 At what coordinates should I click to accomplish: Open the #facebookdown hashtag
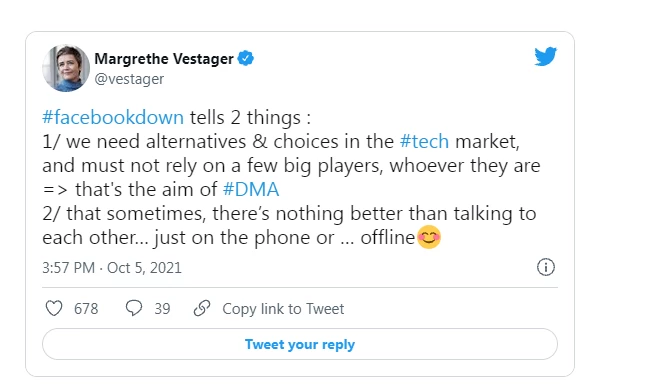113,117
